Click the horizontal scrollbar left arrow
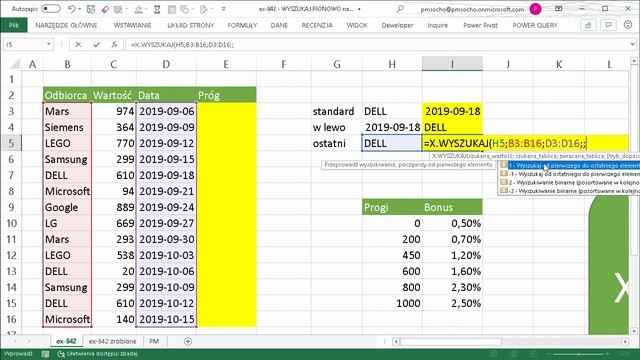Screen dimensions: 640x360 point(396,341)
